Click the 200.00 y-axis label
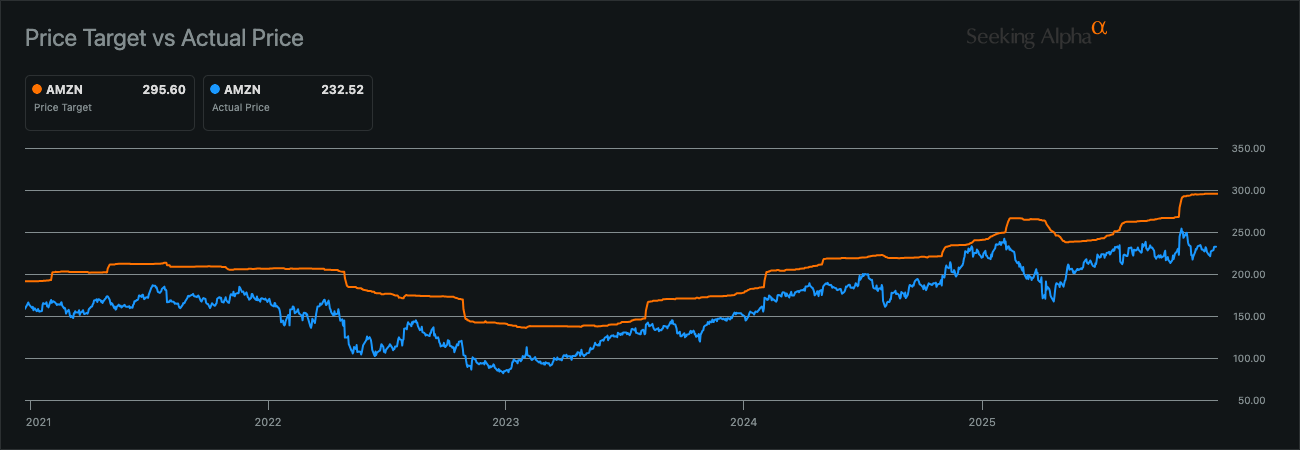This screenshot has height=450, width=1300. pos(1249,275)
